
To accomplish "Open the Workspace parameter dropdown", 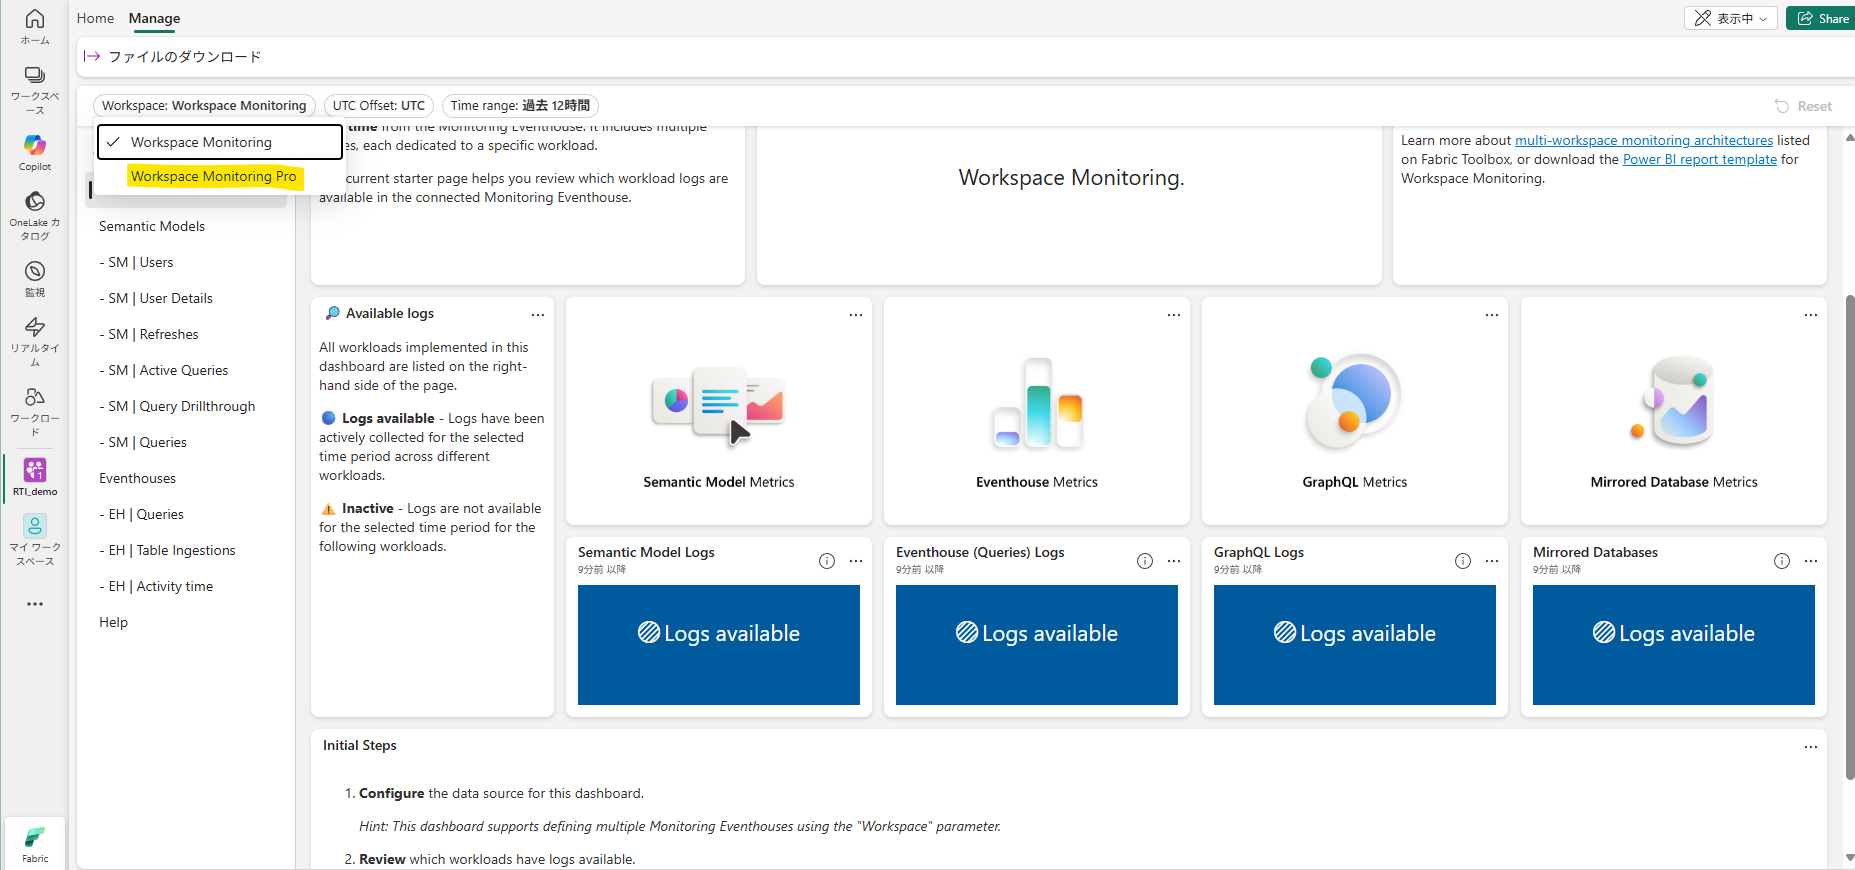I will pyautogui.click(x=205, y=105).
